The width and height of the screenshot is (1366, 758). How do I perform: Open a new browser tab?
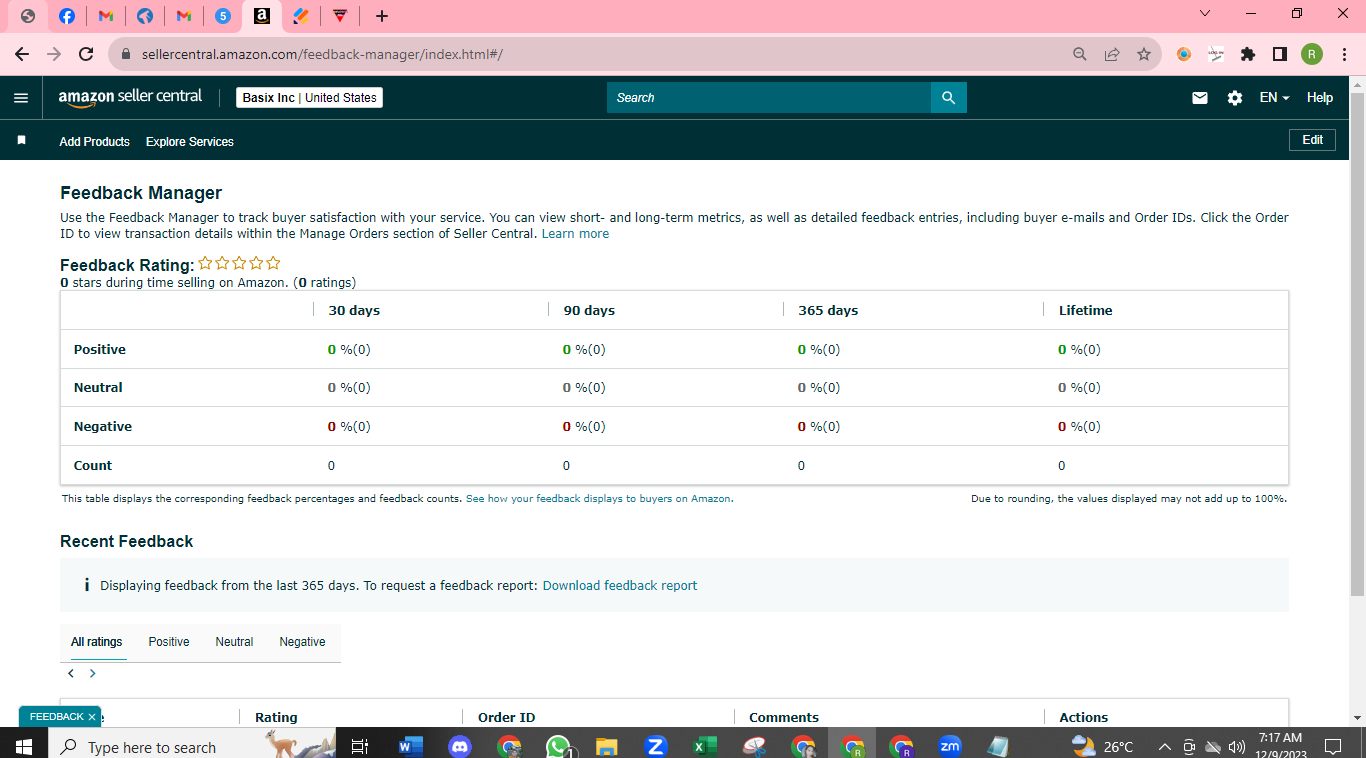(382, 16)
